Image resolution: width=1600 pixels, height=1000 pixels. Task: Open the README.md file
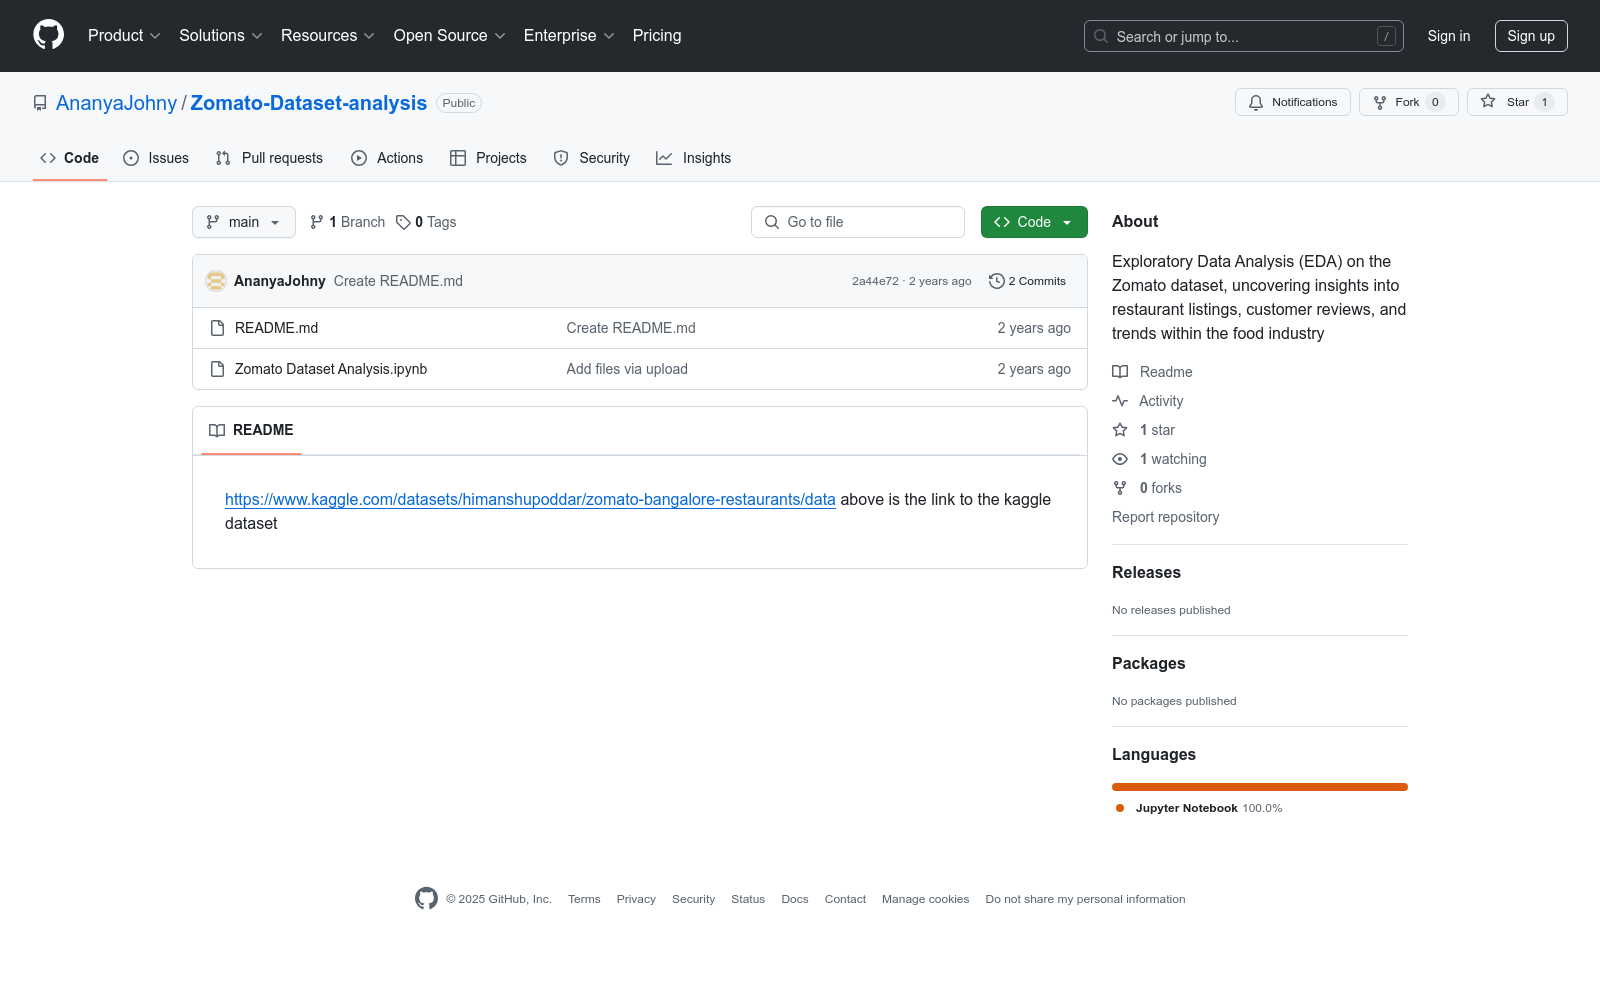(x=276, y=328)
